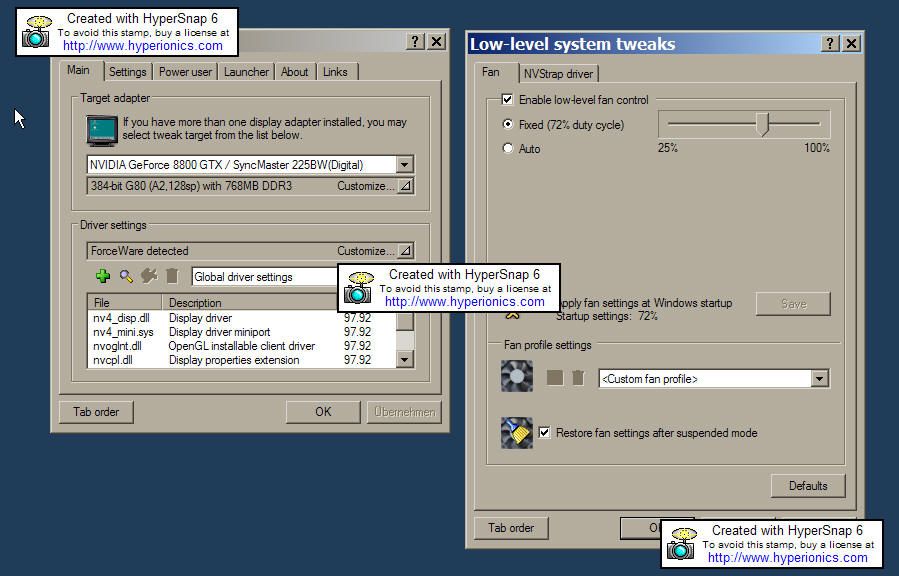
Task: Click the Display properties extension description
Action: click(x=234, y=360)
